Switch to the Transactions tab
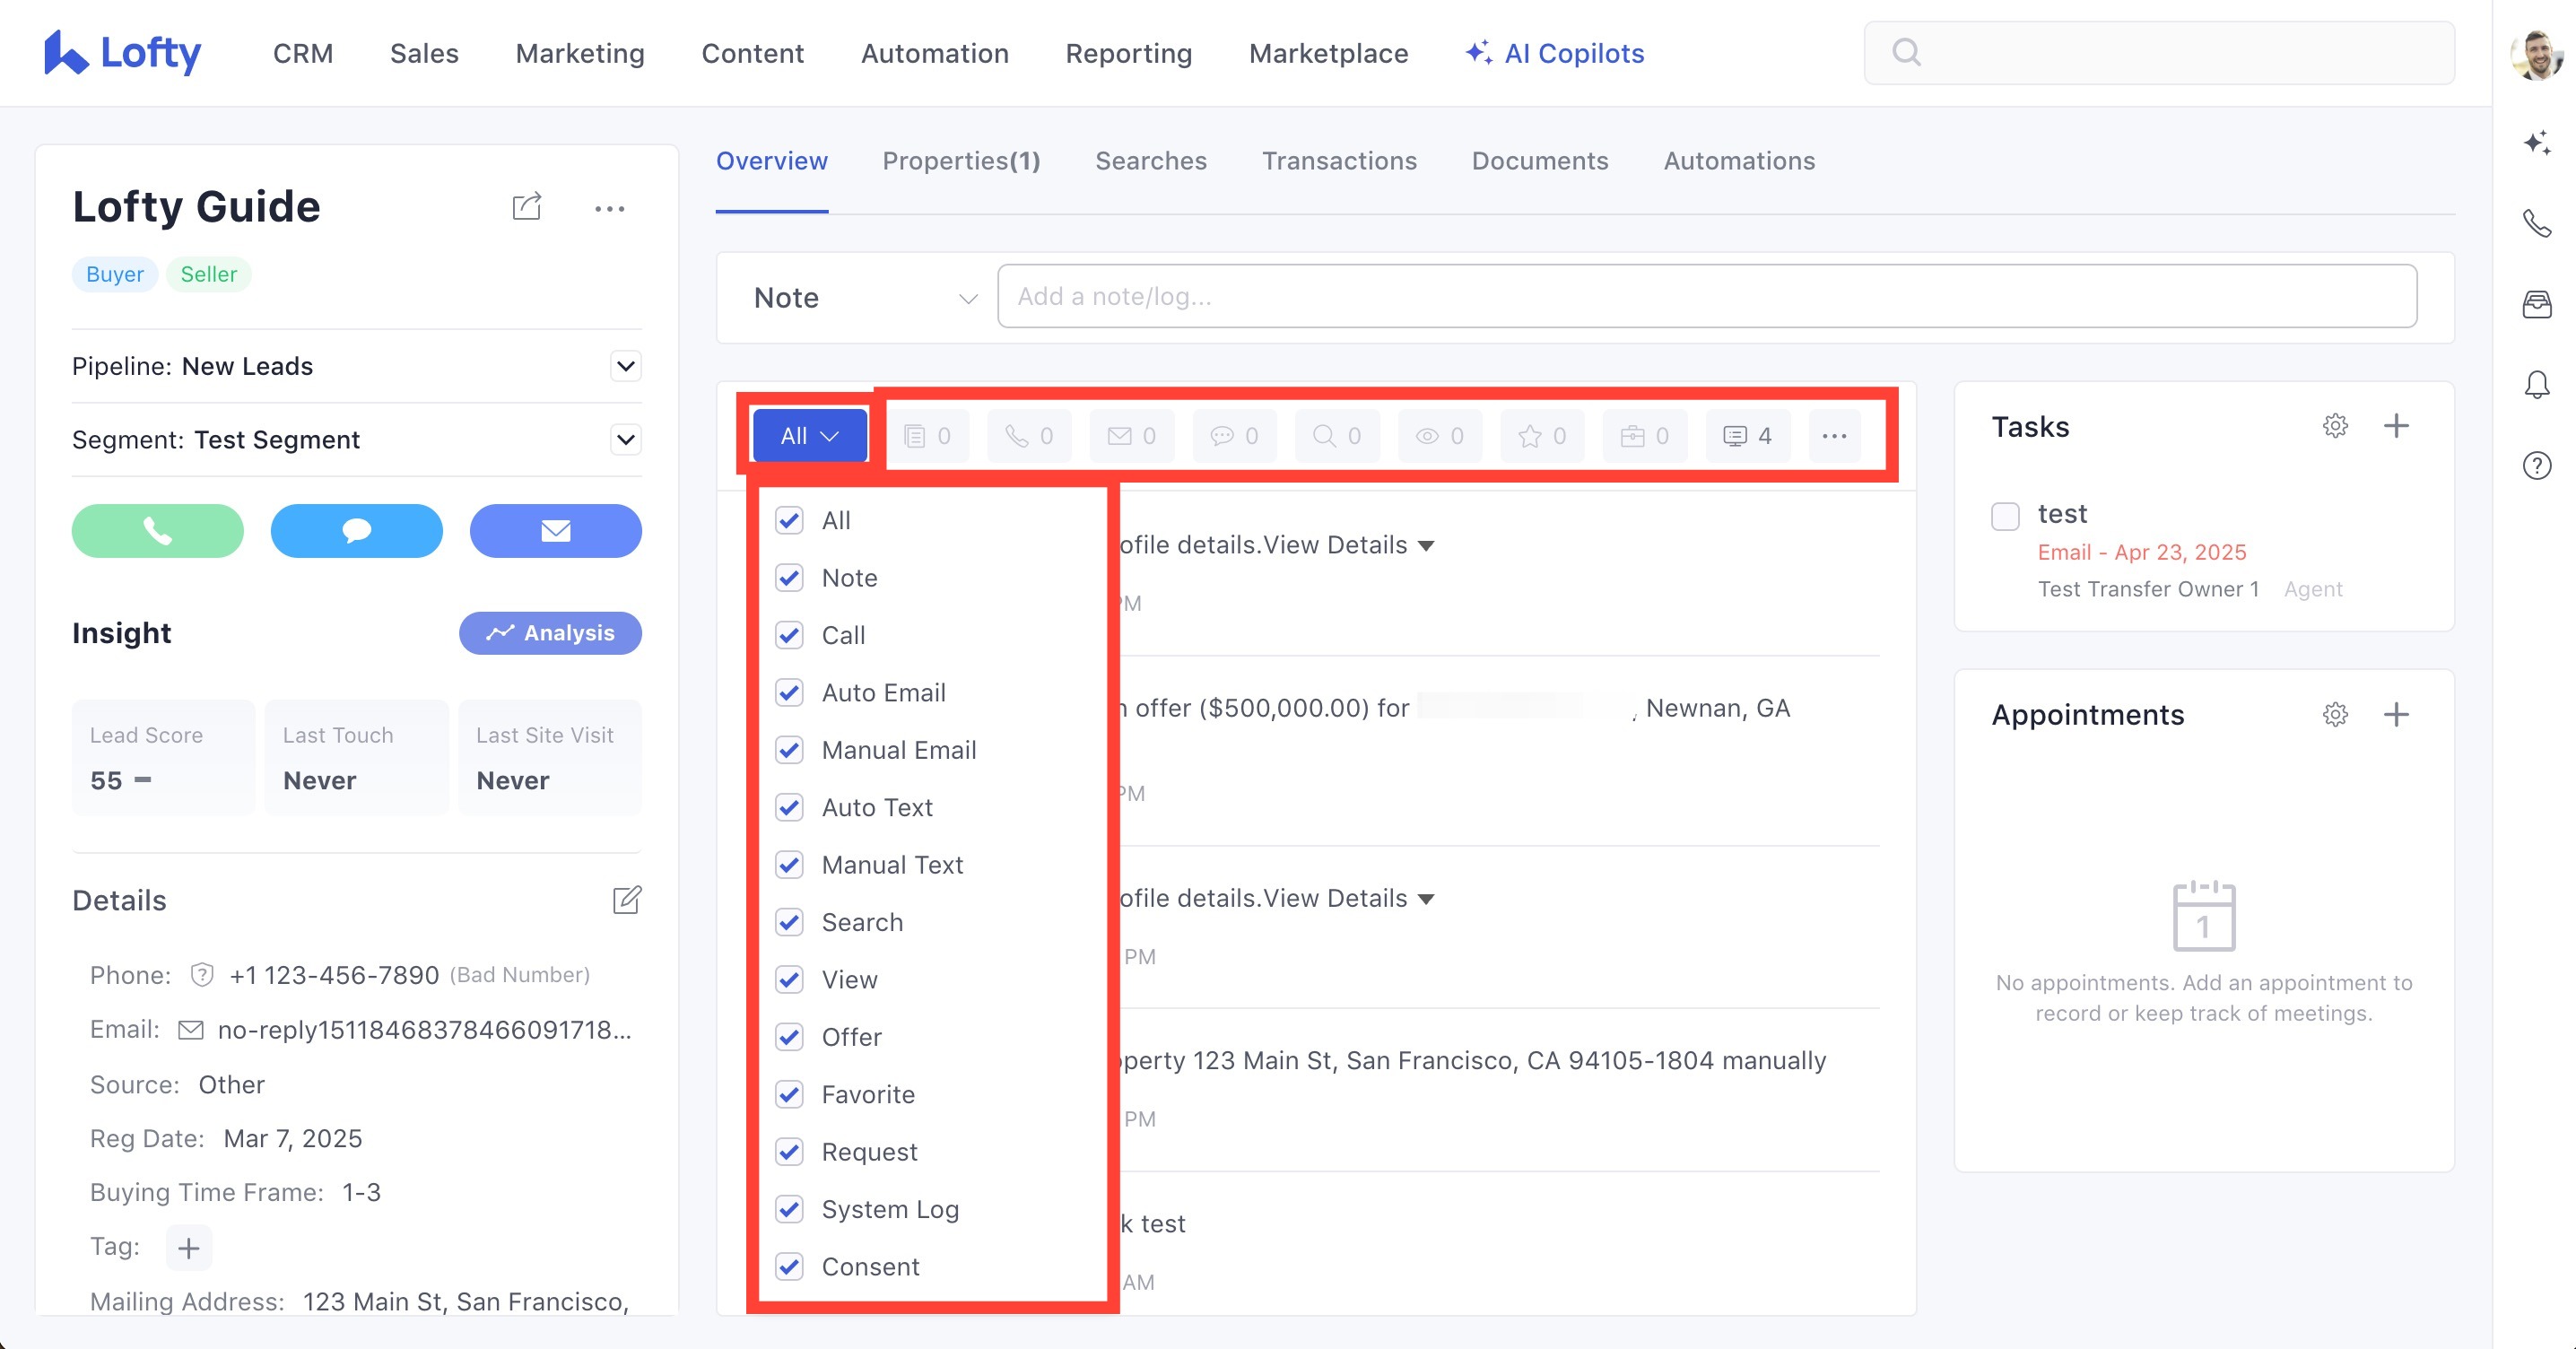The image size is (2576, 1349). (x=1338, y=161)
